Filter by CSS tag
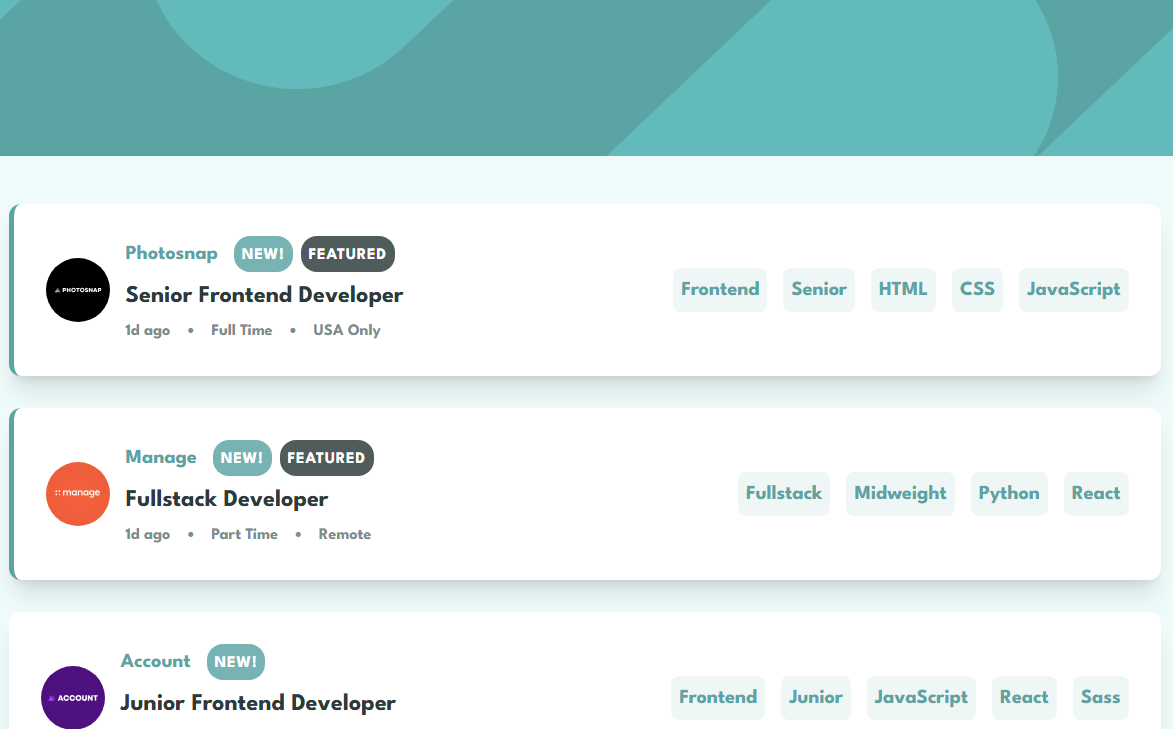Image resolution: width=1173 pixels, height=729 pixels. (977, 290)
